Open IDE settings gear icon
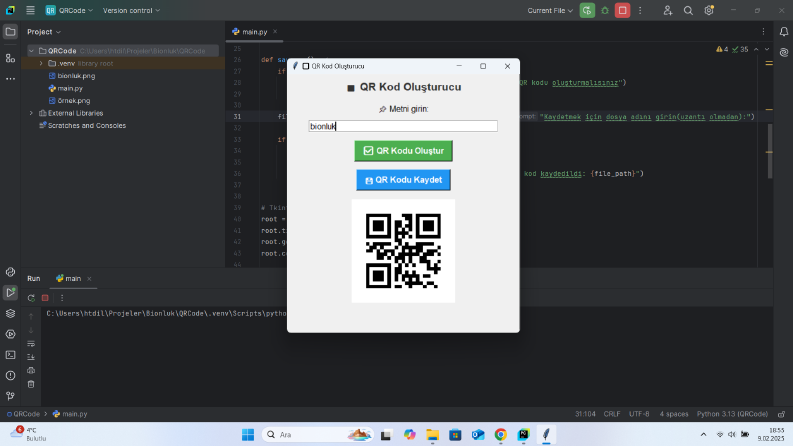The width and height of the screenshot is (793, 446). 709,10
